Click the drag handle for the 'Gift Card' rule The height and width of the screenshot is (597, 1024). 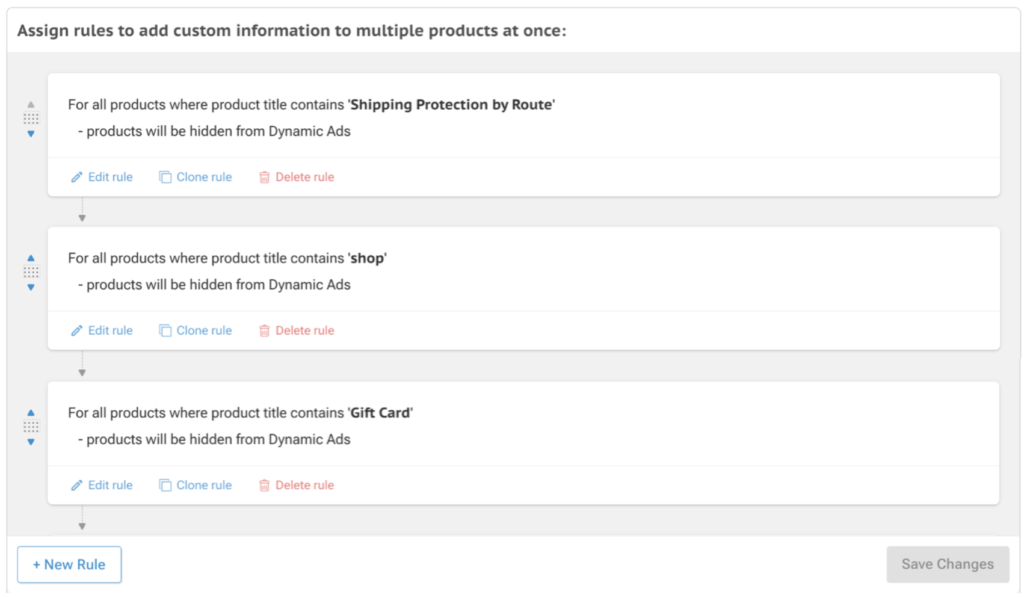[x=31, y=427]
